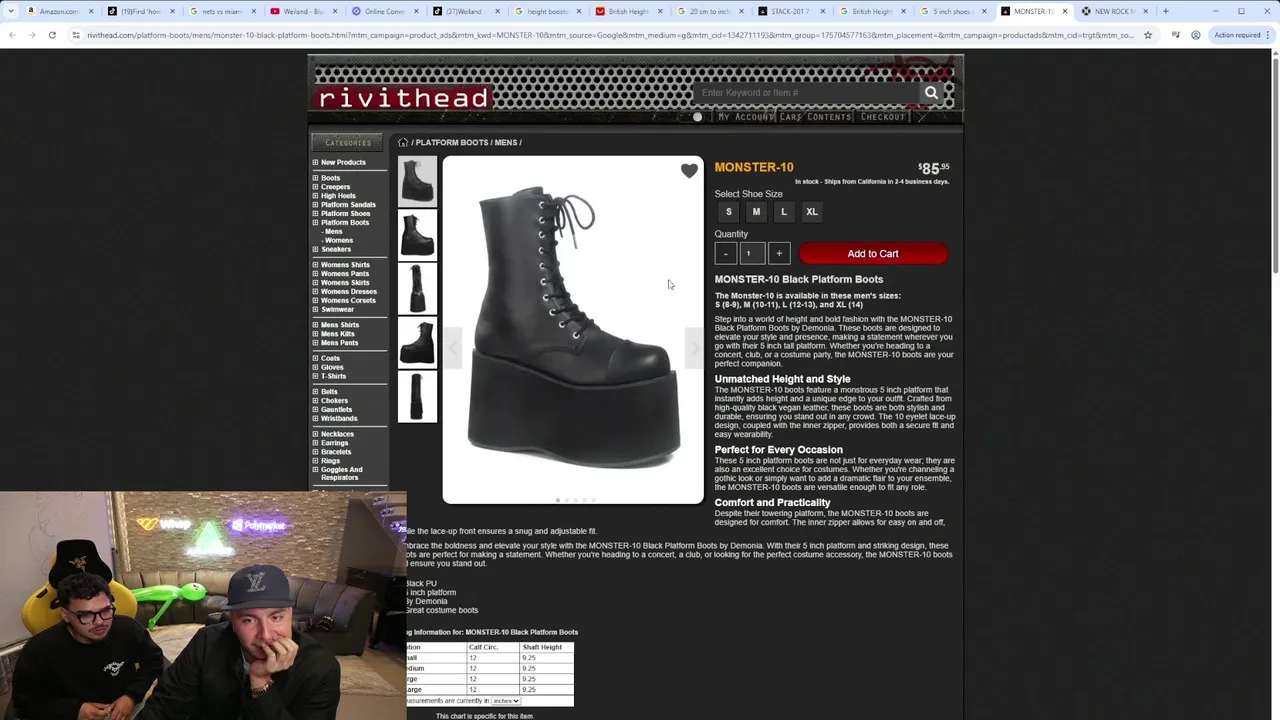
Task: Switch to the NEW ROCK tab
Action: point(1114,11)
